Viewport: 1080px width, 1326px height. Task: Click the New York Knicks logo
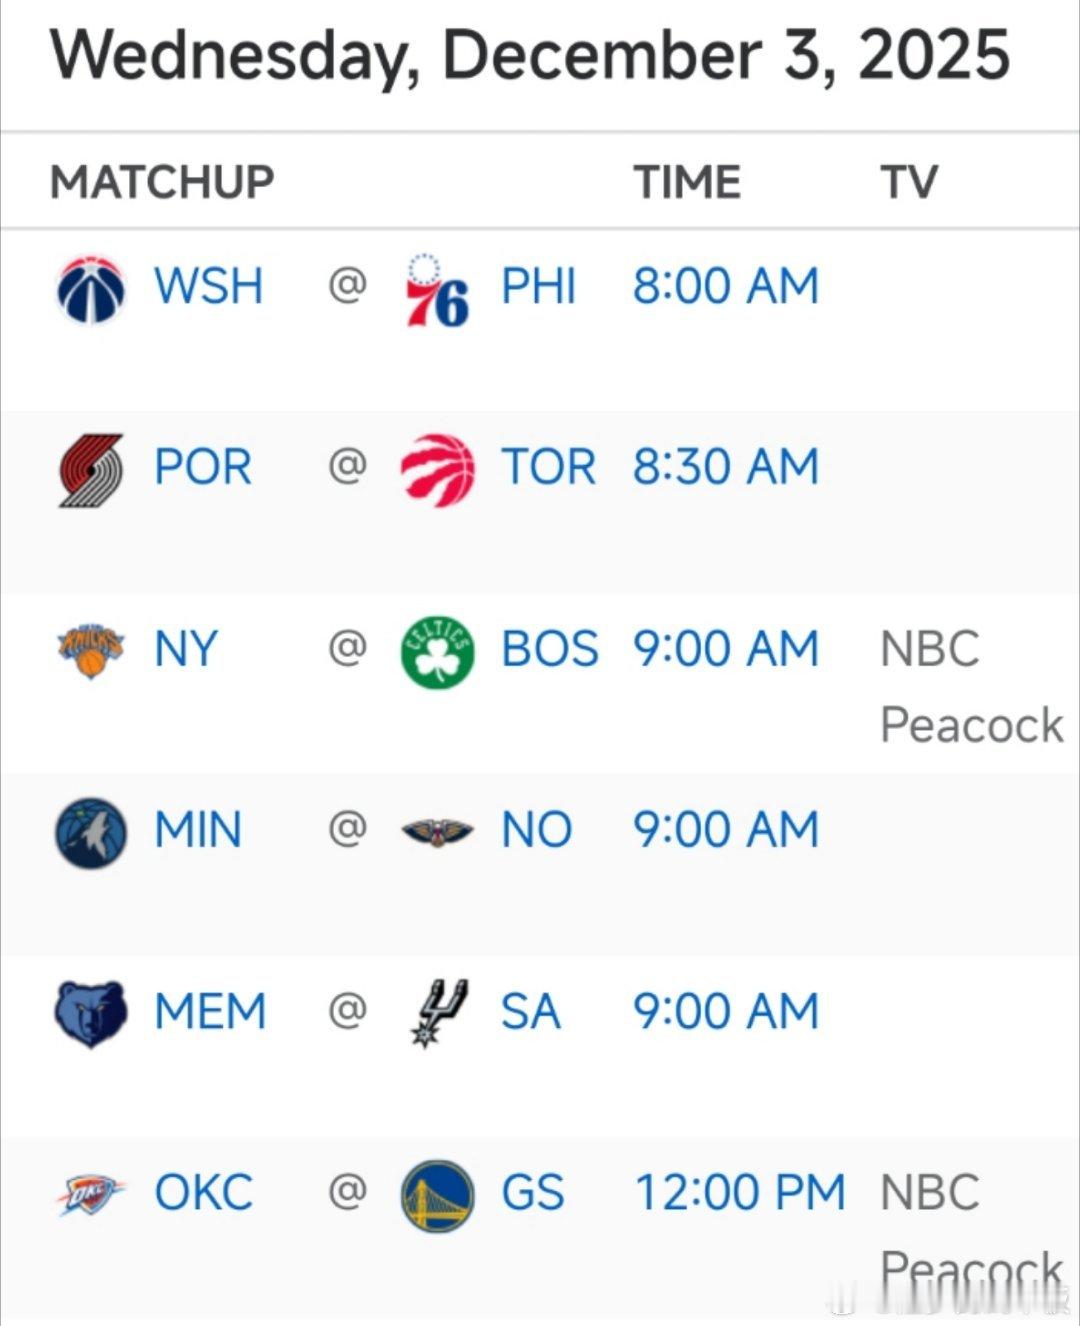coord(91,651)
